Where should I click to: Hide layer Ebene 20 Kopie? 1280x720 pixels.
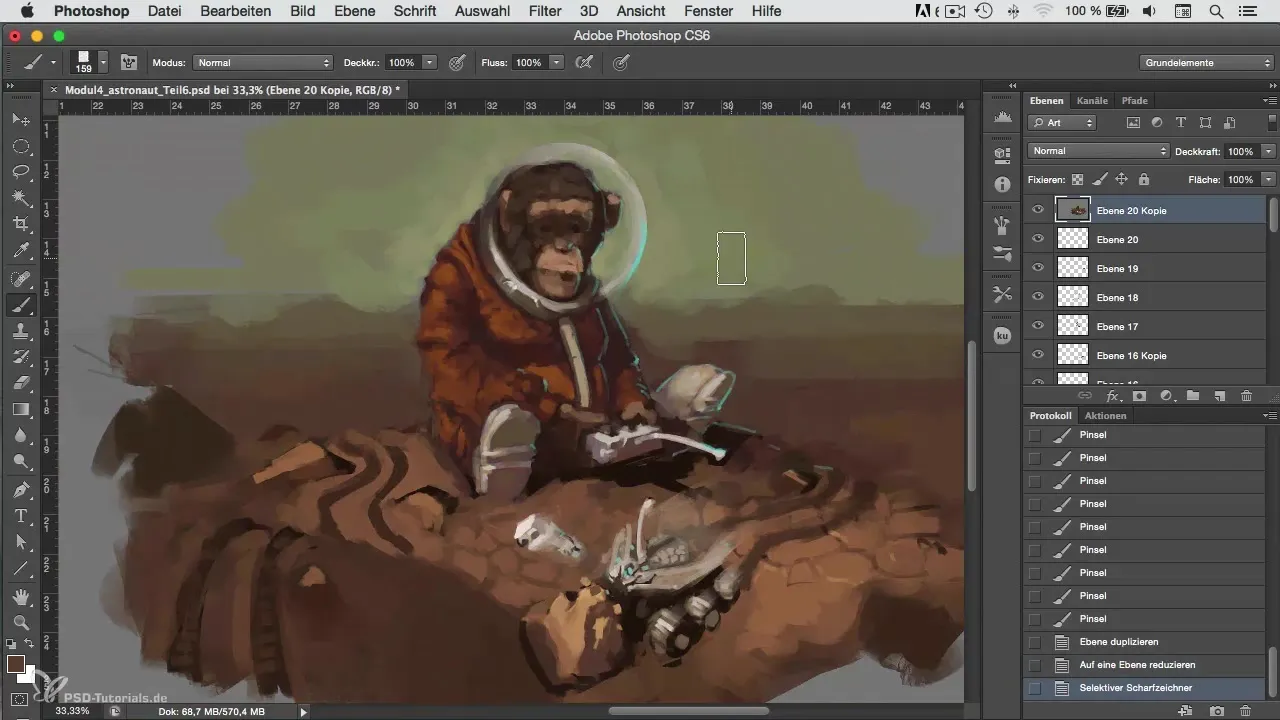(x=1038, y=211)
